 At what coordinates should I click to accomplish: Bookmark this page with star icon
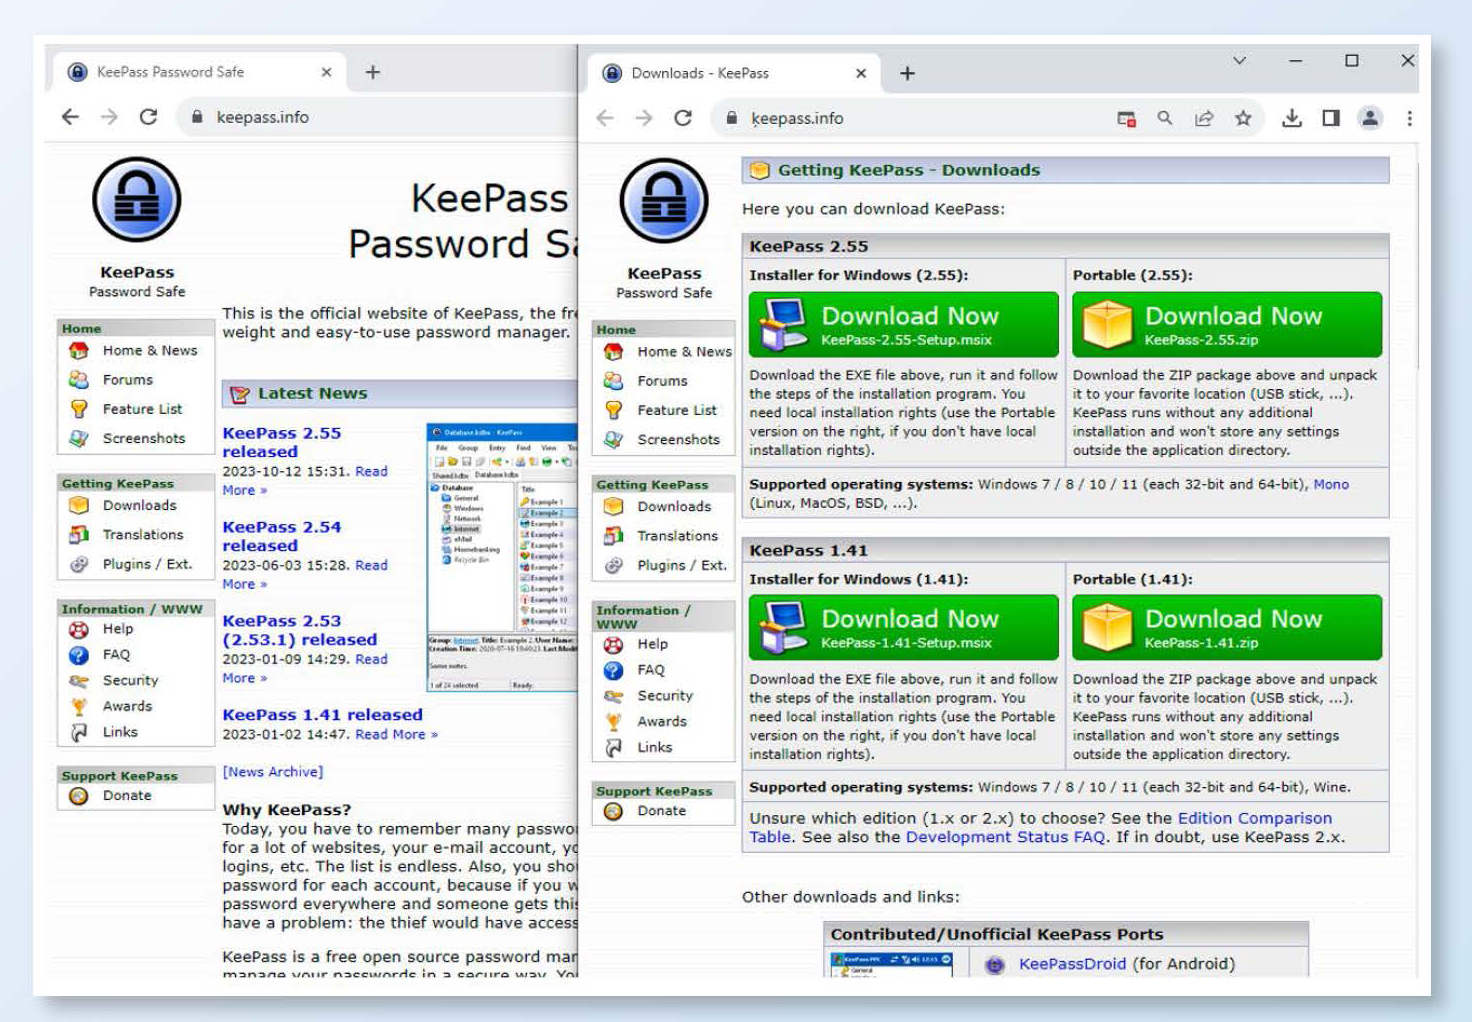(x=1243, y=118)
